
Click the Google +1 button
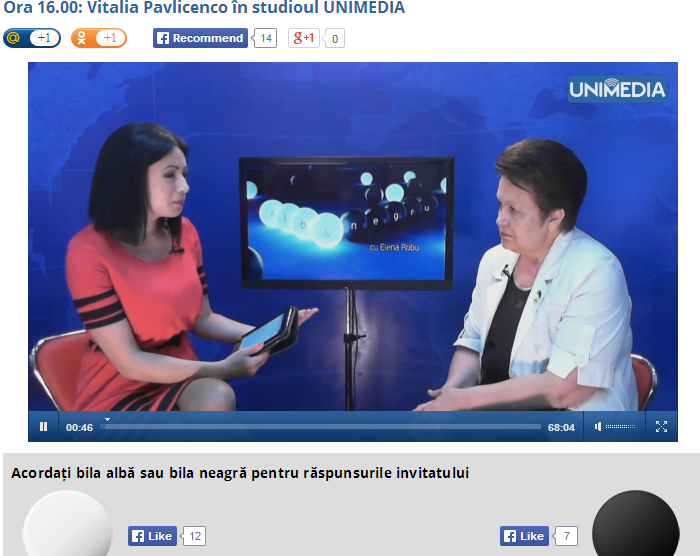tap(304, 38)
